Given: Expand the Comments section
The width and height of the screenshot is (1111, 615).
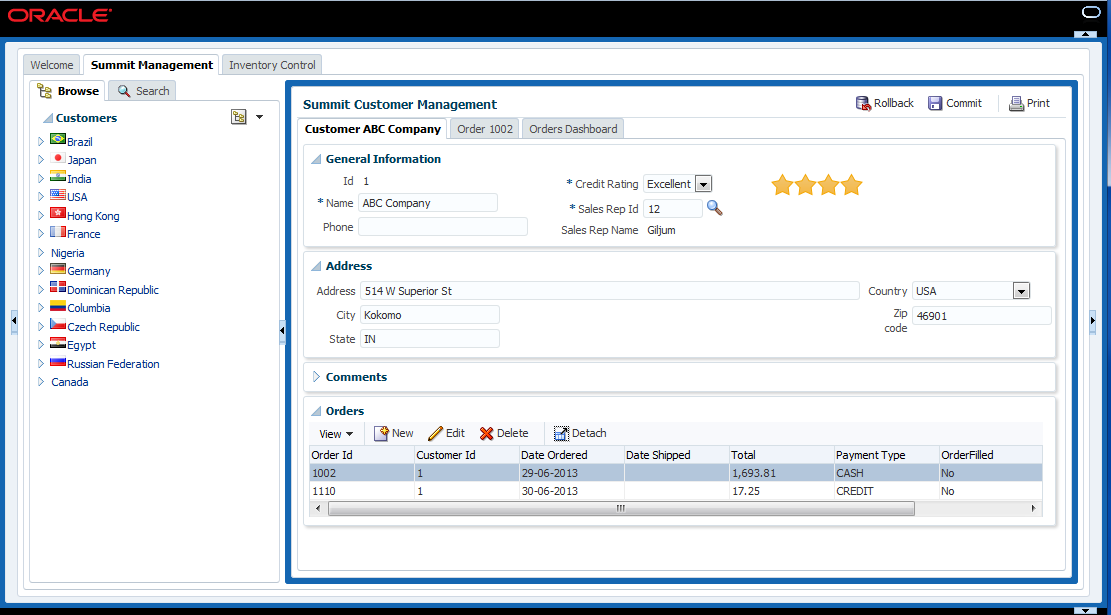Looking at the screenshot, I should tap(317, 377).
